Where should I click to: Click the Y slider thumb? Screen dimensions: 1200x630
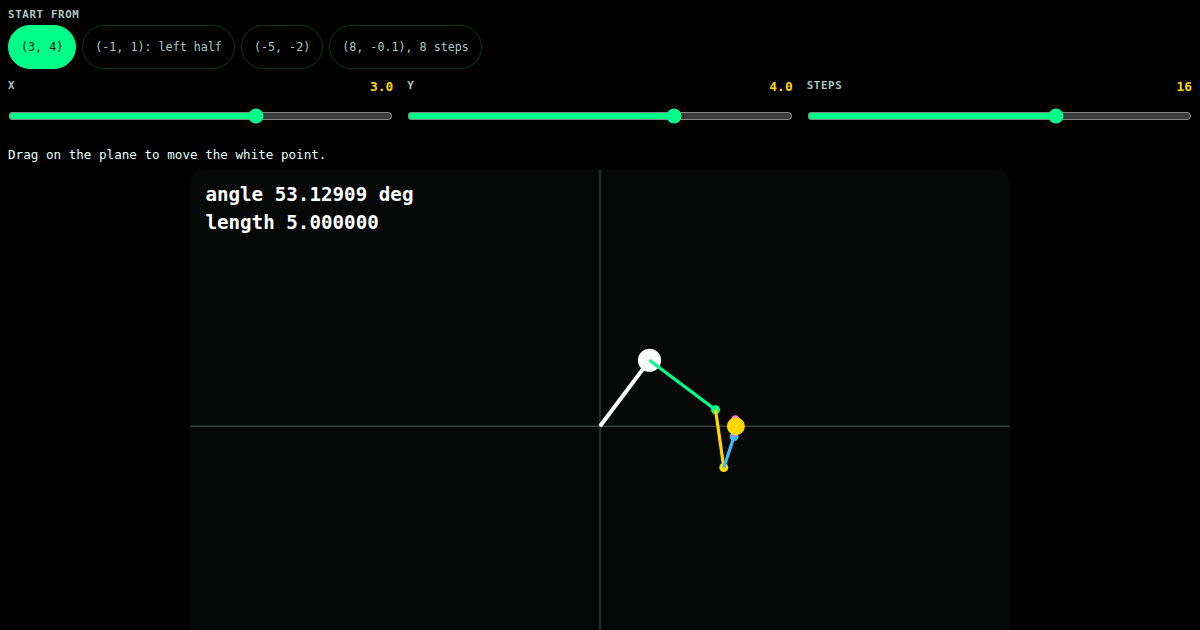(674, 116)
